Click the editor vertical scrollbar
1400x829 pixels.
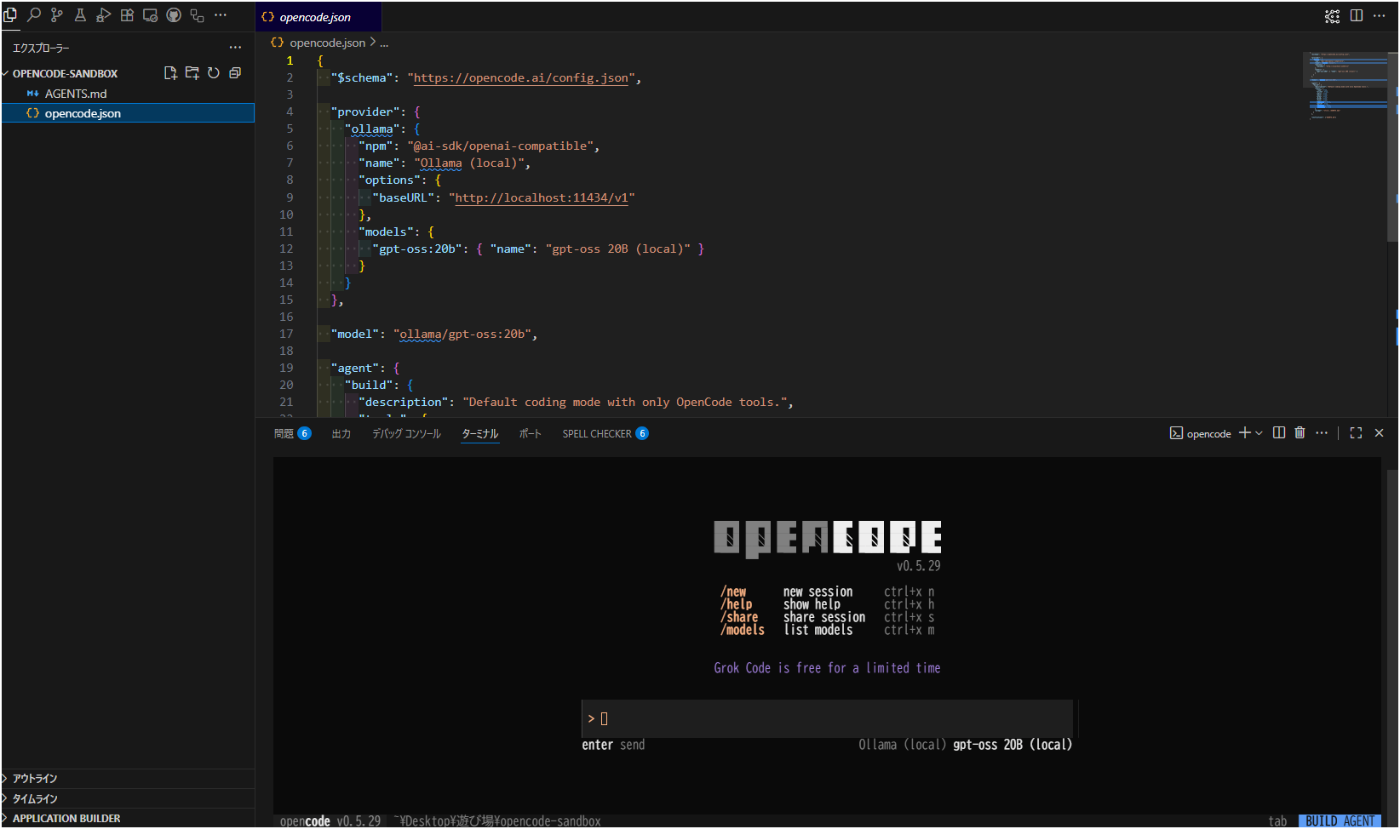(1393, 147)
